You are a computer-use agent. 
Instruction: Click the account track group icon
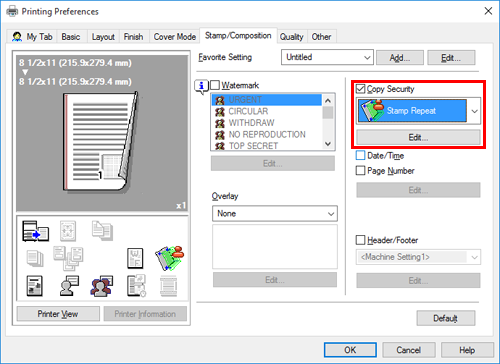click(102, 286)
